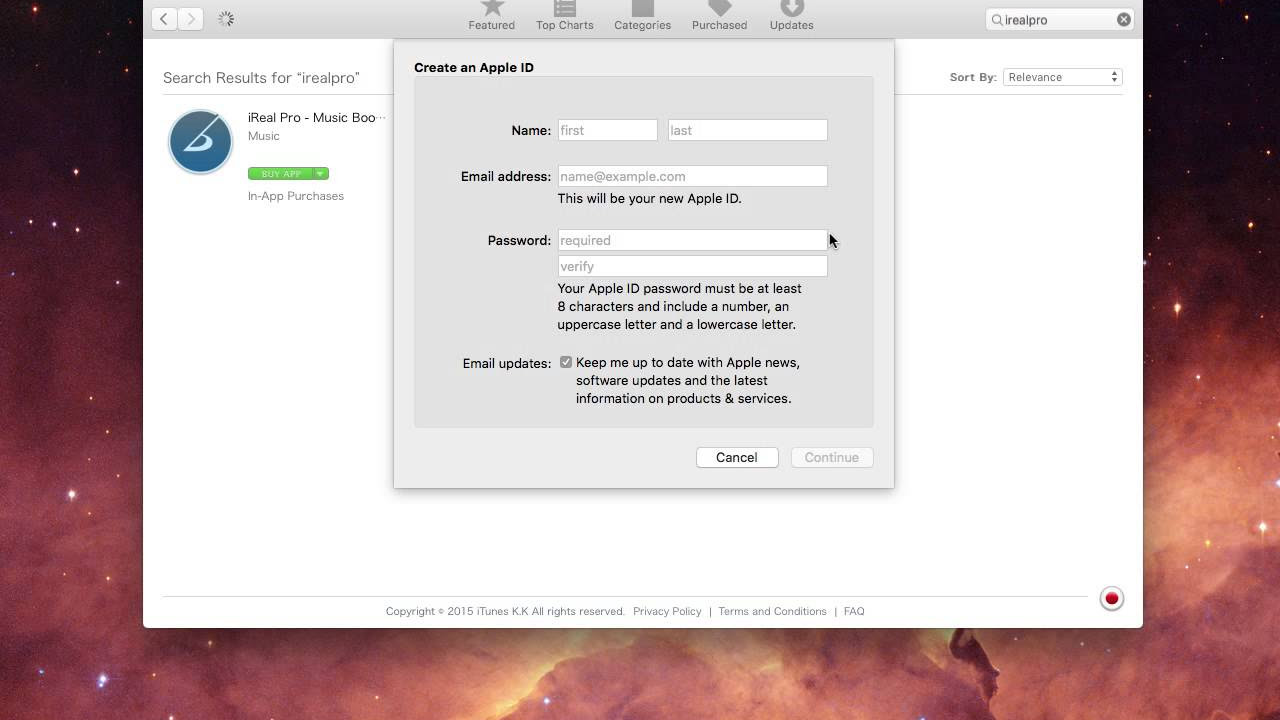Click the search field containing irealpro
This screenshot has height=720, width=1280.
1060,20
